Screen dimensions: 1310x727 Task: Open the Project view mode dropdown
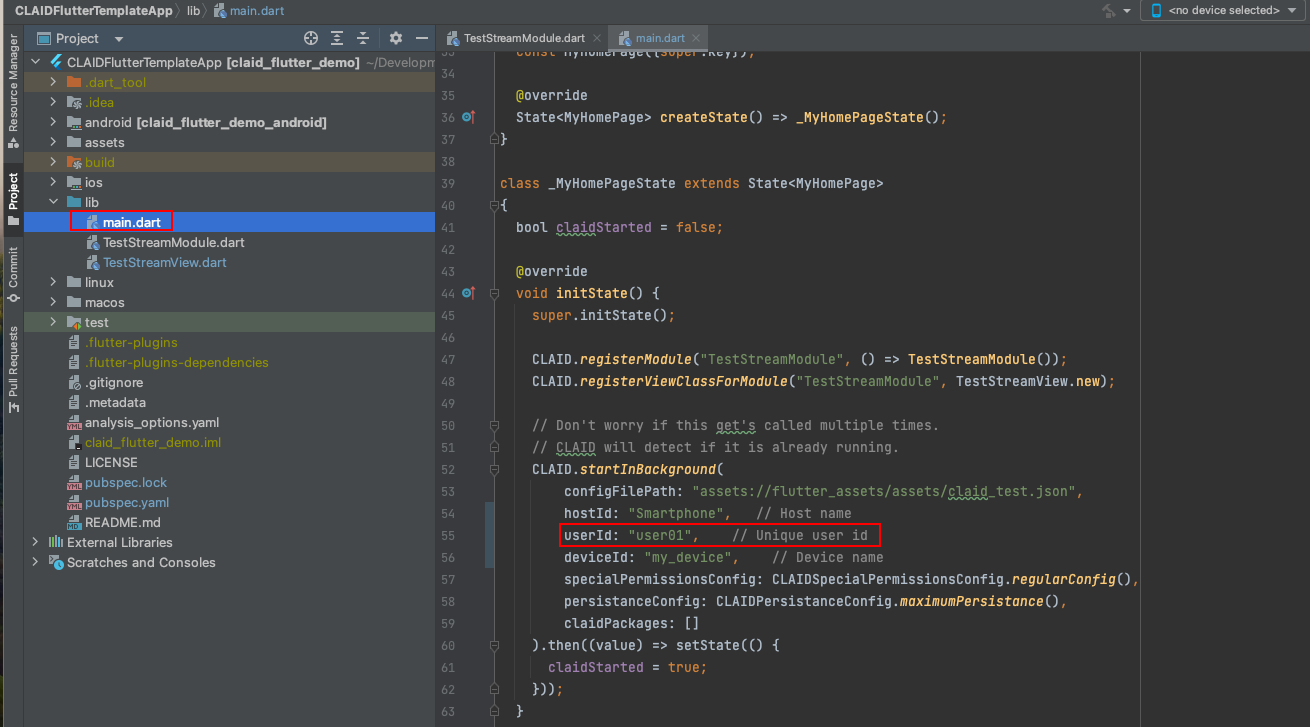point(119,39)
